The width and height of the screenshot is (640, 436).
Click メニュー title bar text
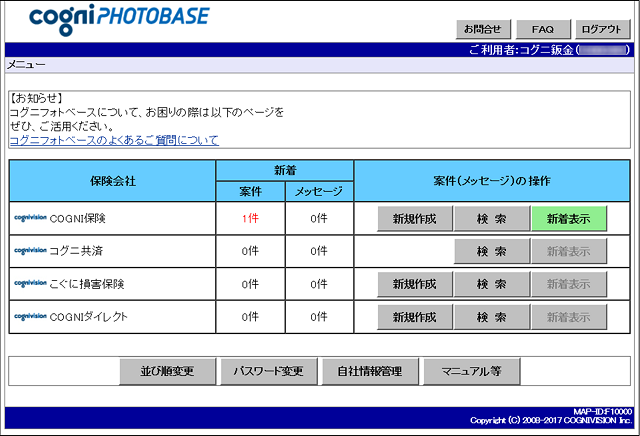tap(26, 65)
